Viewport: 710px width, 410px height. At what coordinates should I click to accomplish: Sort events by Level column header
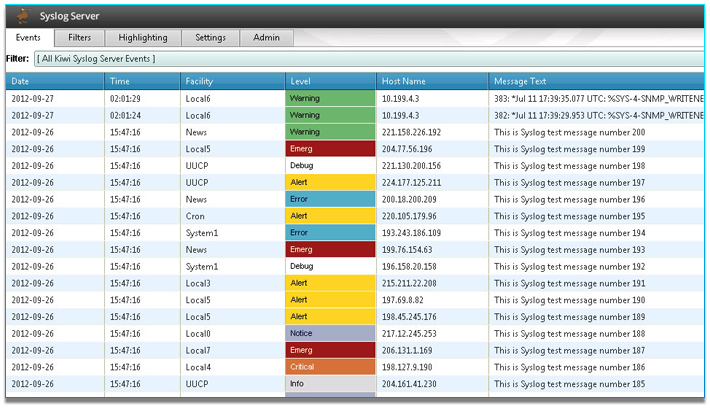click(x=330, y=81)
